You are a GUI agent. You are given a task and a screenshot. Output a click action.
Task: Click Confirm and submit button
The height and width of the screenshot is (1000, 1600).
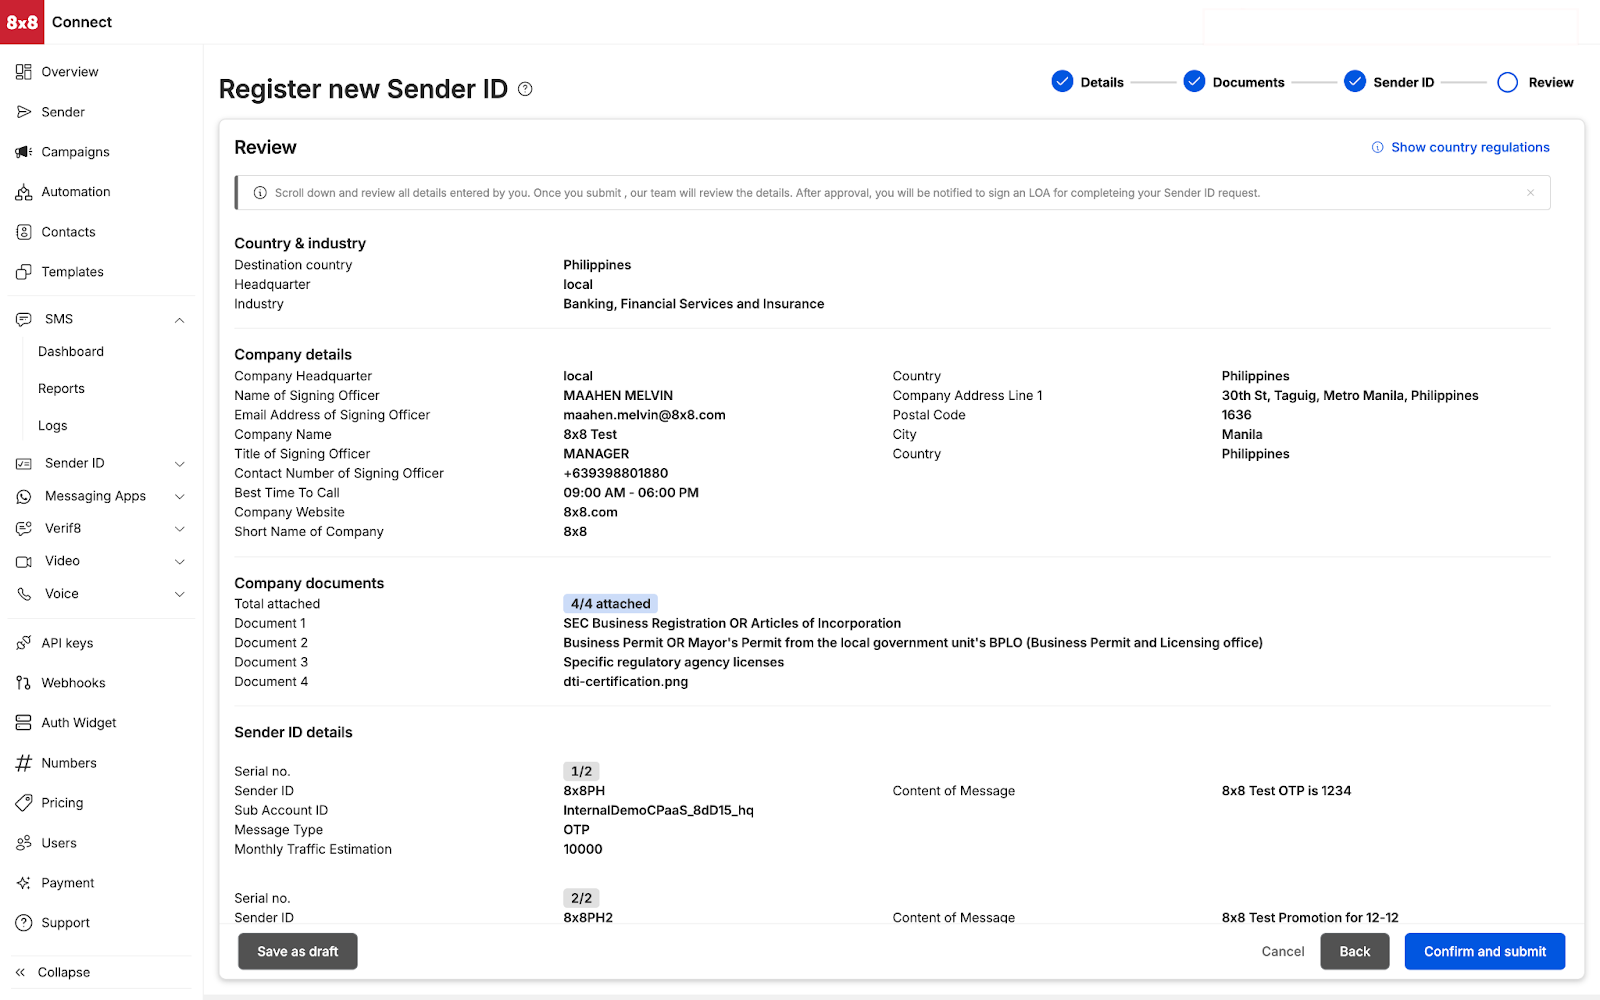[x=1484, y=951]
